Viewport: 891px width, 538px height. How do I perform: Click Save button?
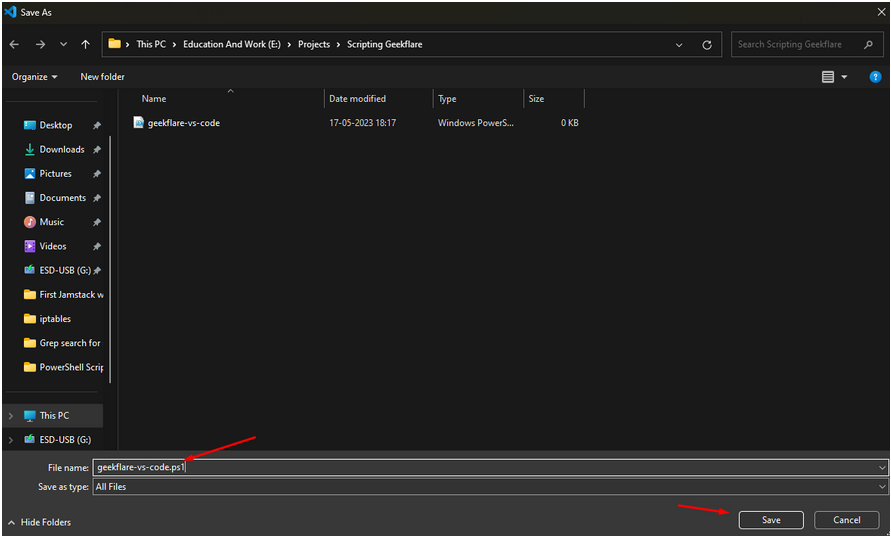pos(771,520)
